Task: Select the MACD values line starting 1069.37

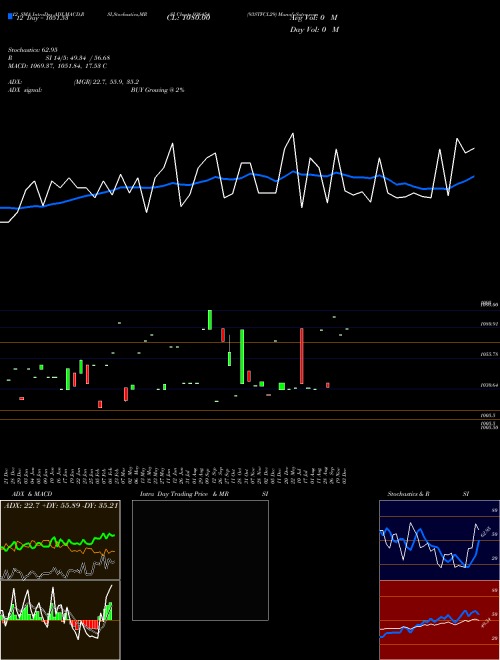Action: pyautogui.click(x=57, y=66)
